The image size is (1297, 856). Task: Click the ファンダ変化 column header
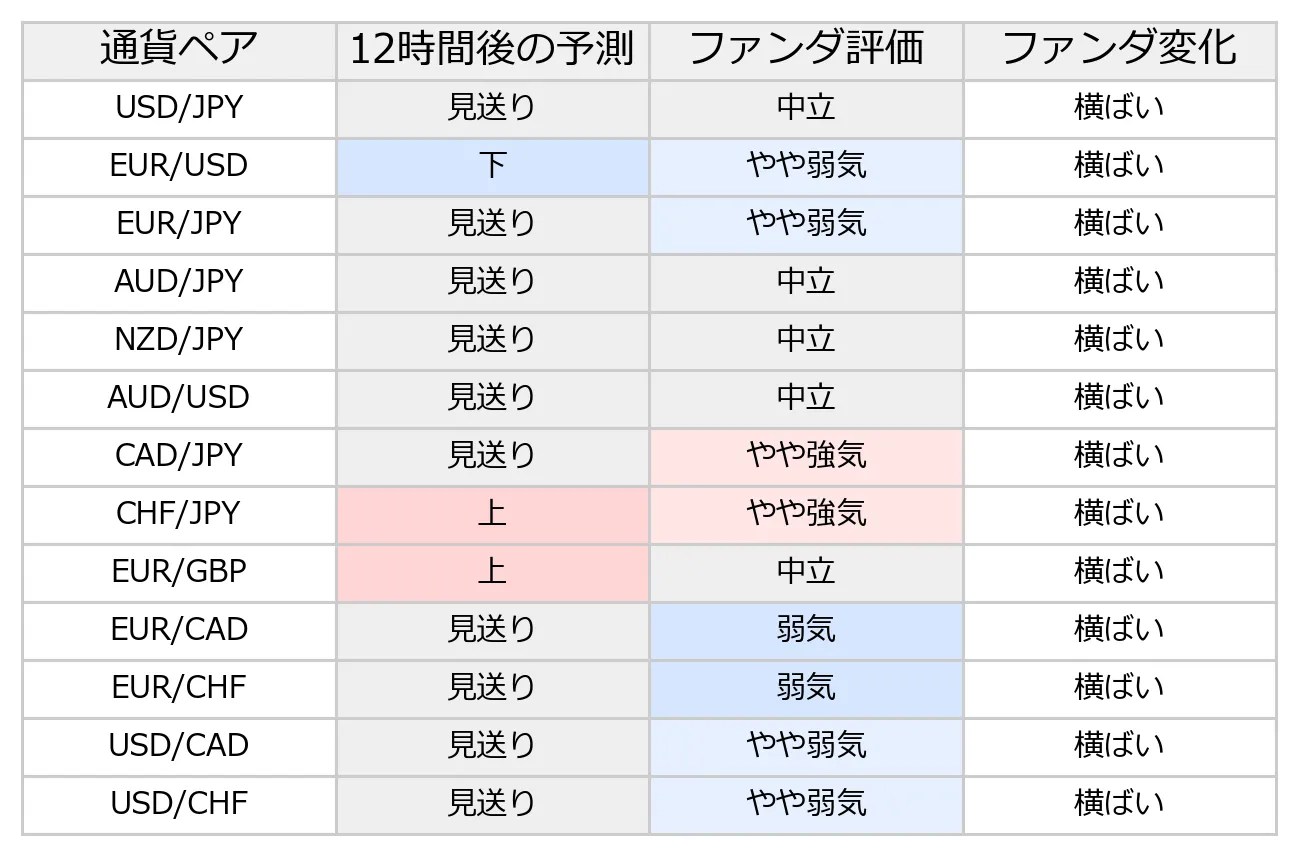(x=1119, y=50)
